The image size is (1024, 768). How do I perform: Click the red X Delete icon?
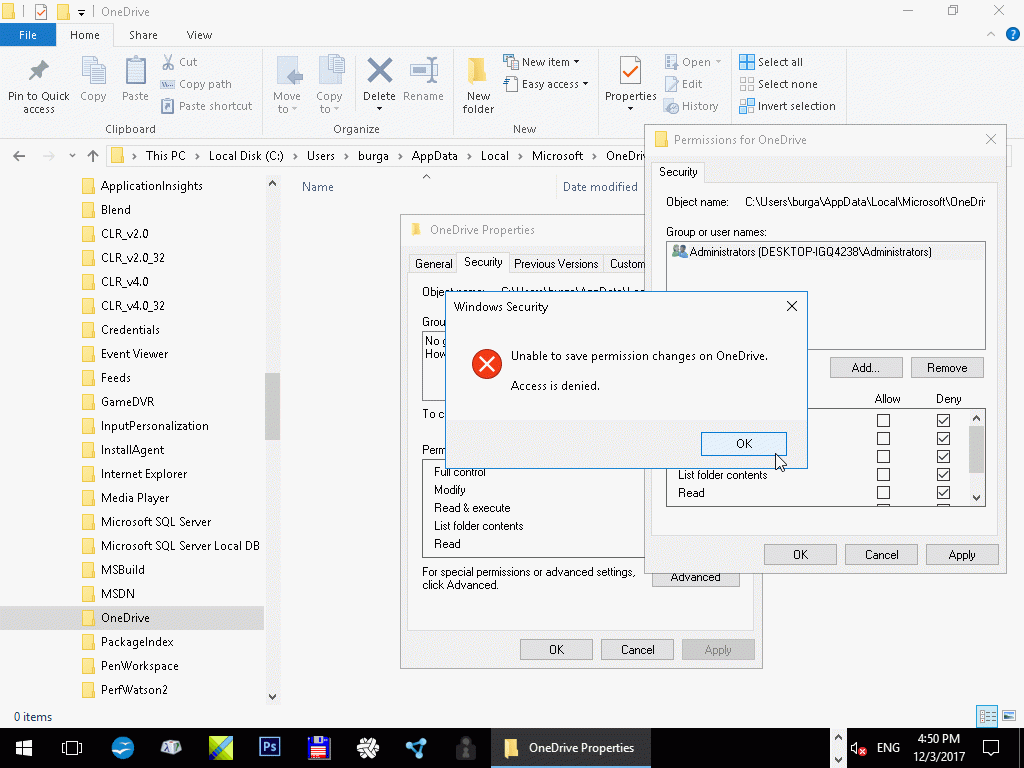(379, 71)
